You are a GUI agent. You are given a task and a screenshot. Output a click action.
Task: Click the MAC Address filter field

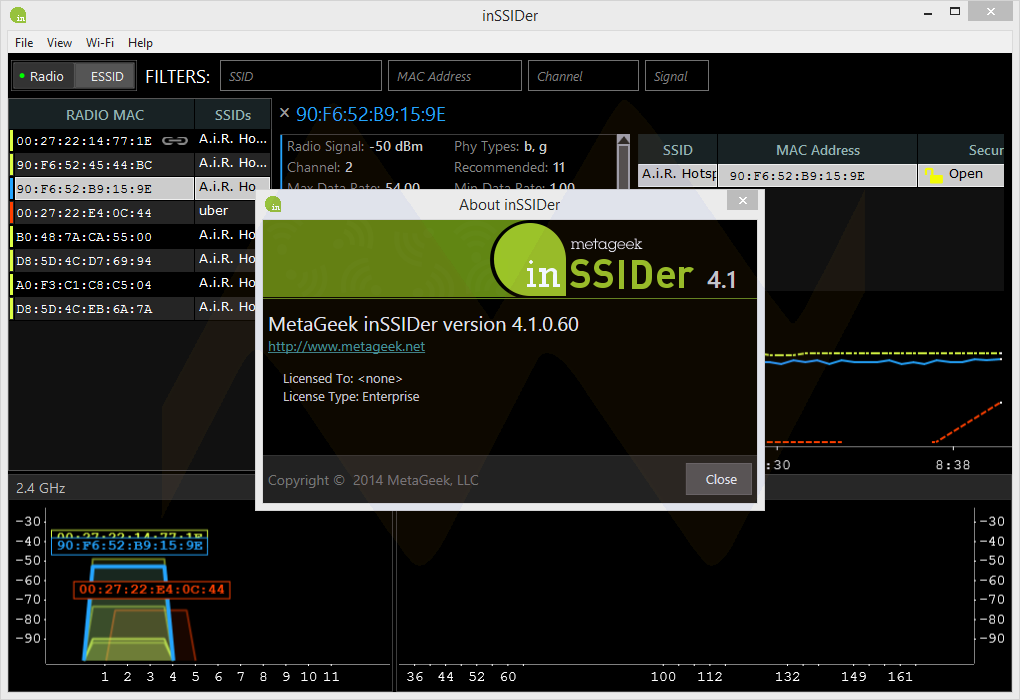tap(455, 76)
